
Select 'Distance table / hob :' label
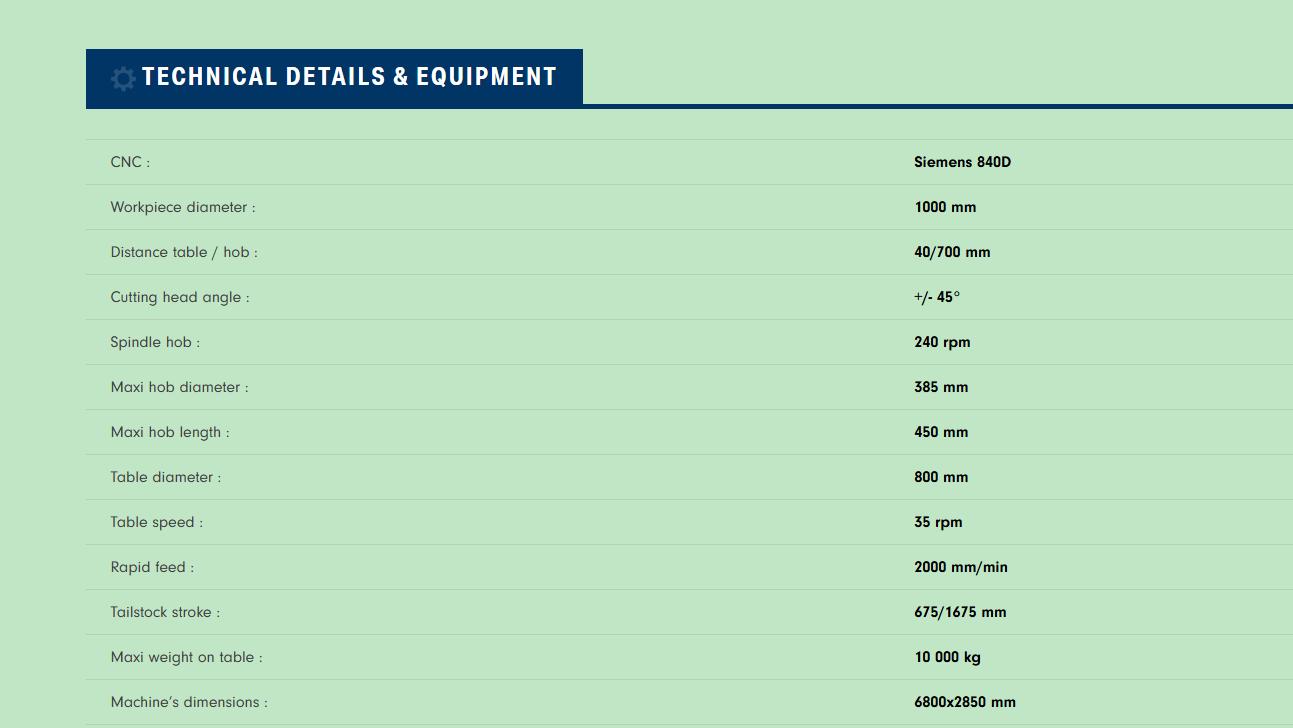tap(184, 252)
